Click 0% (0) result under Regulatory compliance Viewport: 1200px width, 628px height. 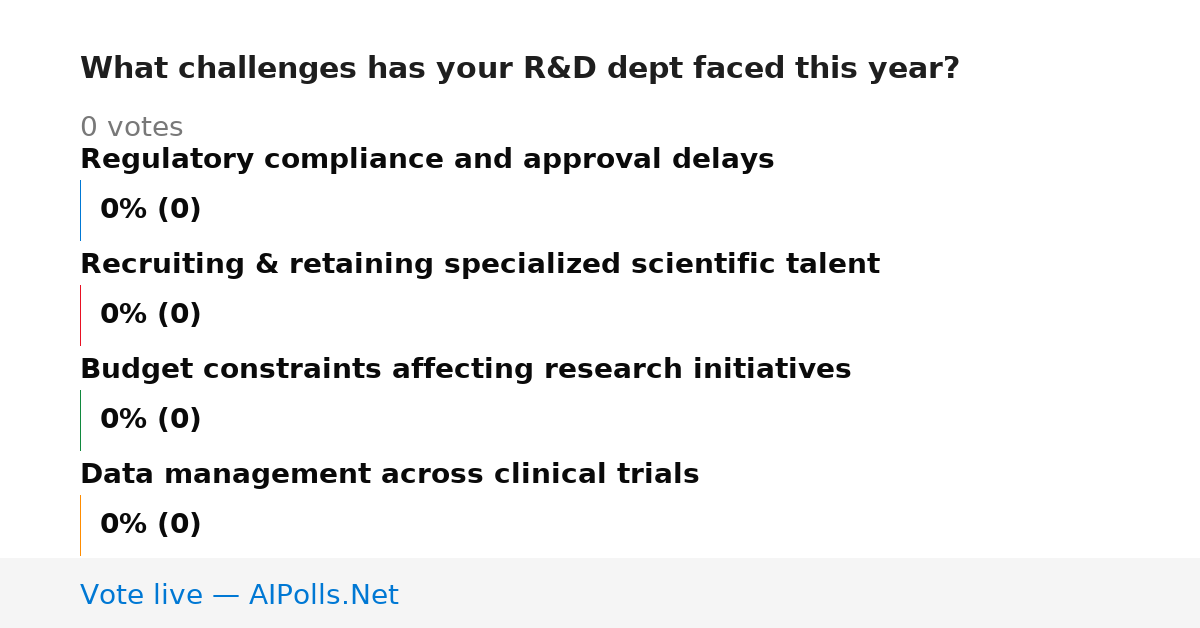coord(150,210)
